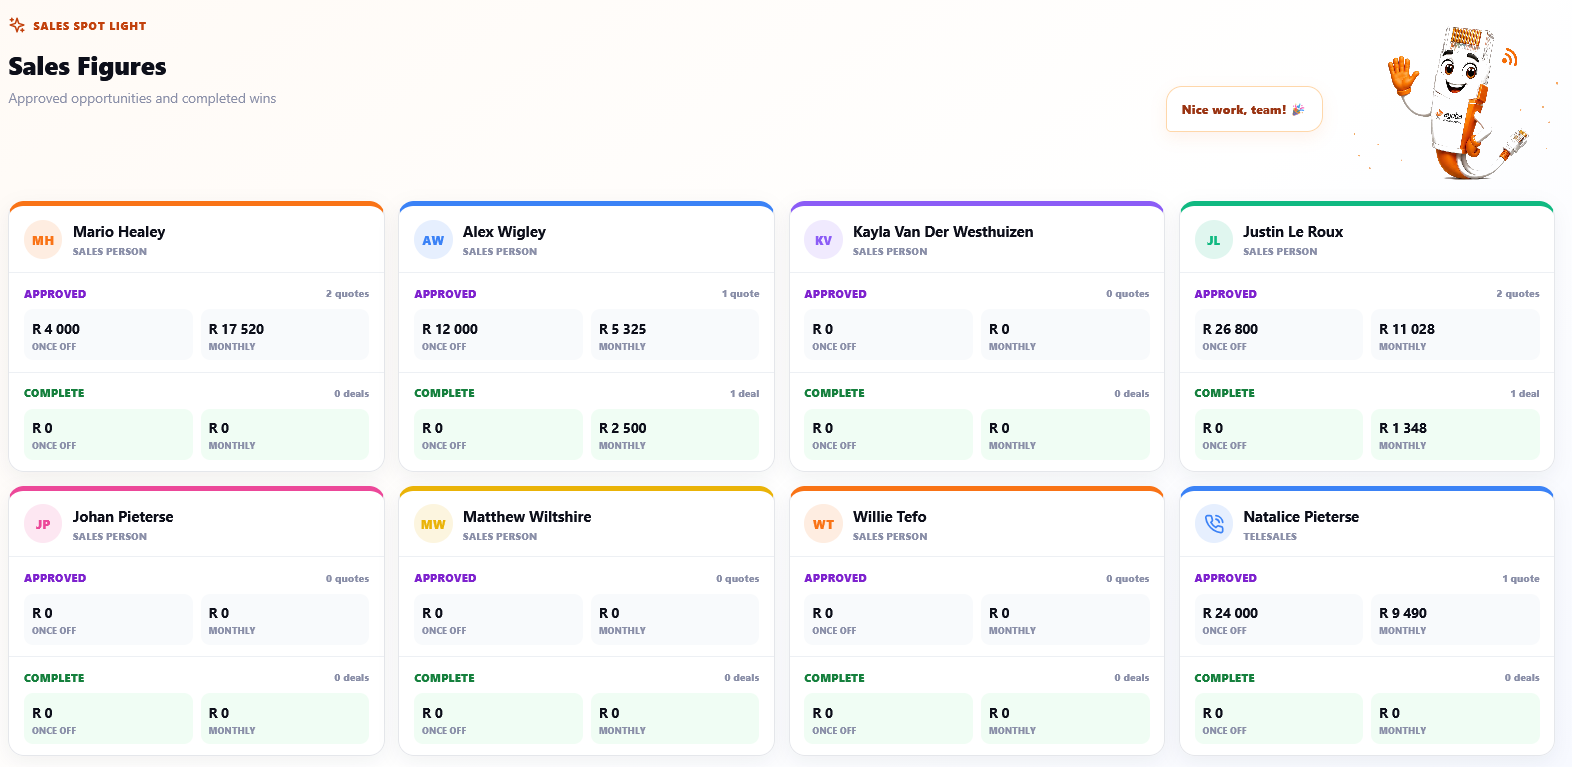This screenshot has width=1572, height=767.
Task: Click the AW avatar for Alex Wigley
Action: click(x=433, y=240)
